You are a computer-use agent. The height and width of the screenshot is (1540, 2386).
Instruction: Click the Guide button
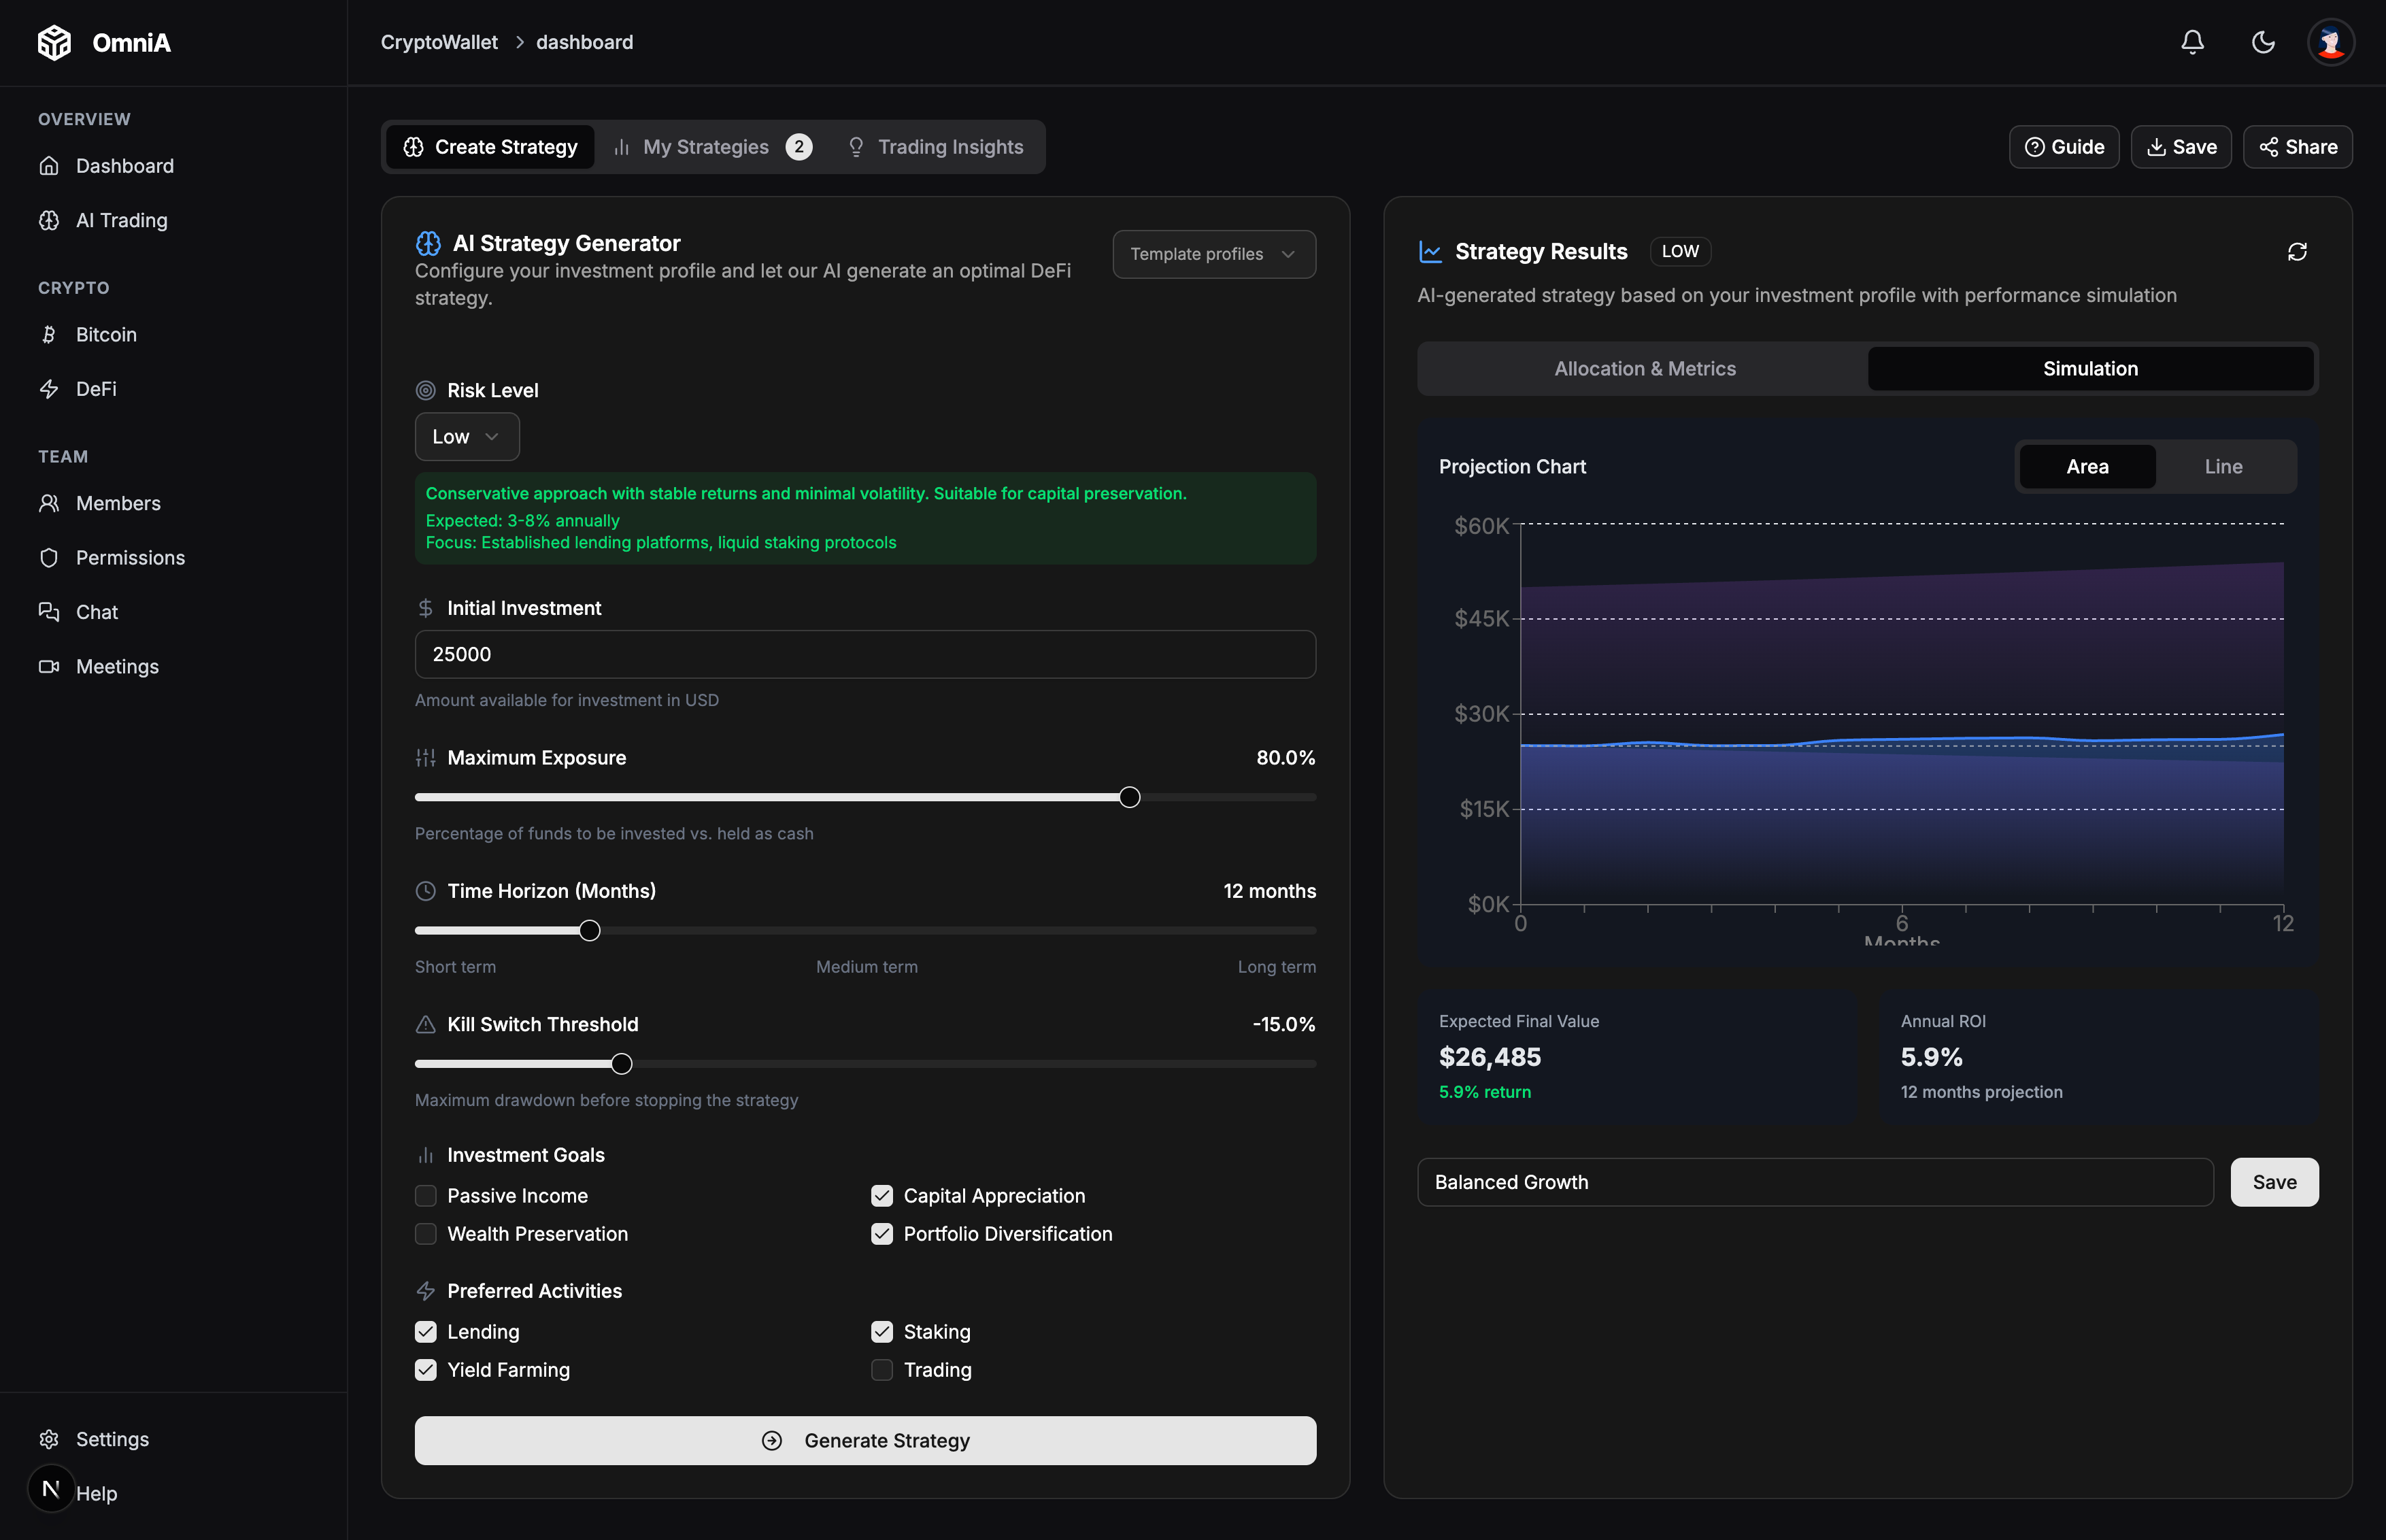pos(2064,147)
